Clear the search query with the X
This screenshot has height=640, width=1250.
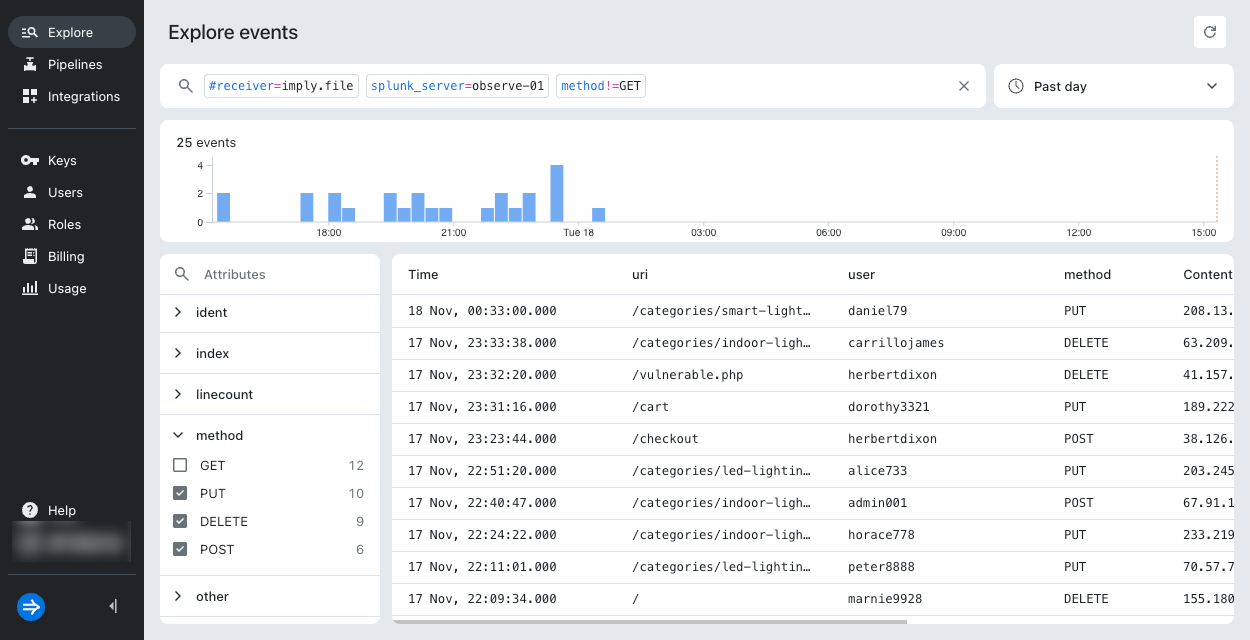pyautogui.click(x=963, y=86)
